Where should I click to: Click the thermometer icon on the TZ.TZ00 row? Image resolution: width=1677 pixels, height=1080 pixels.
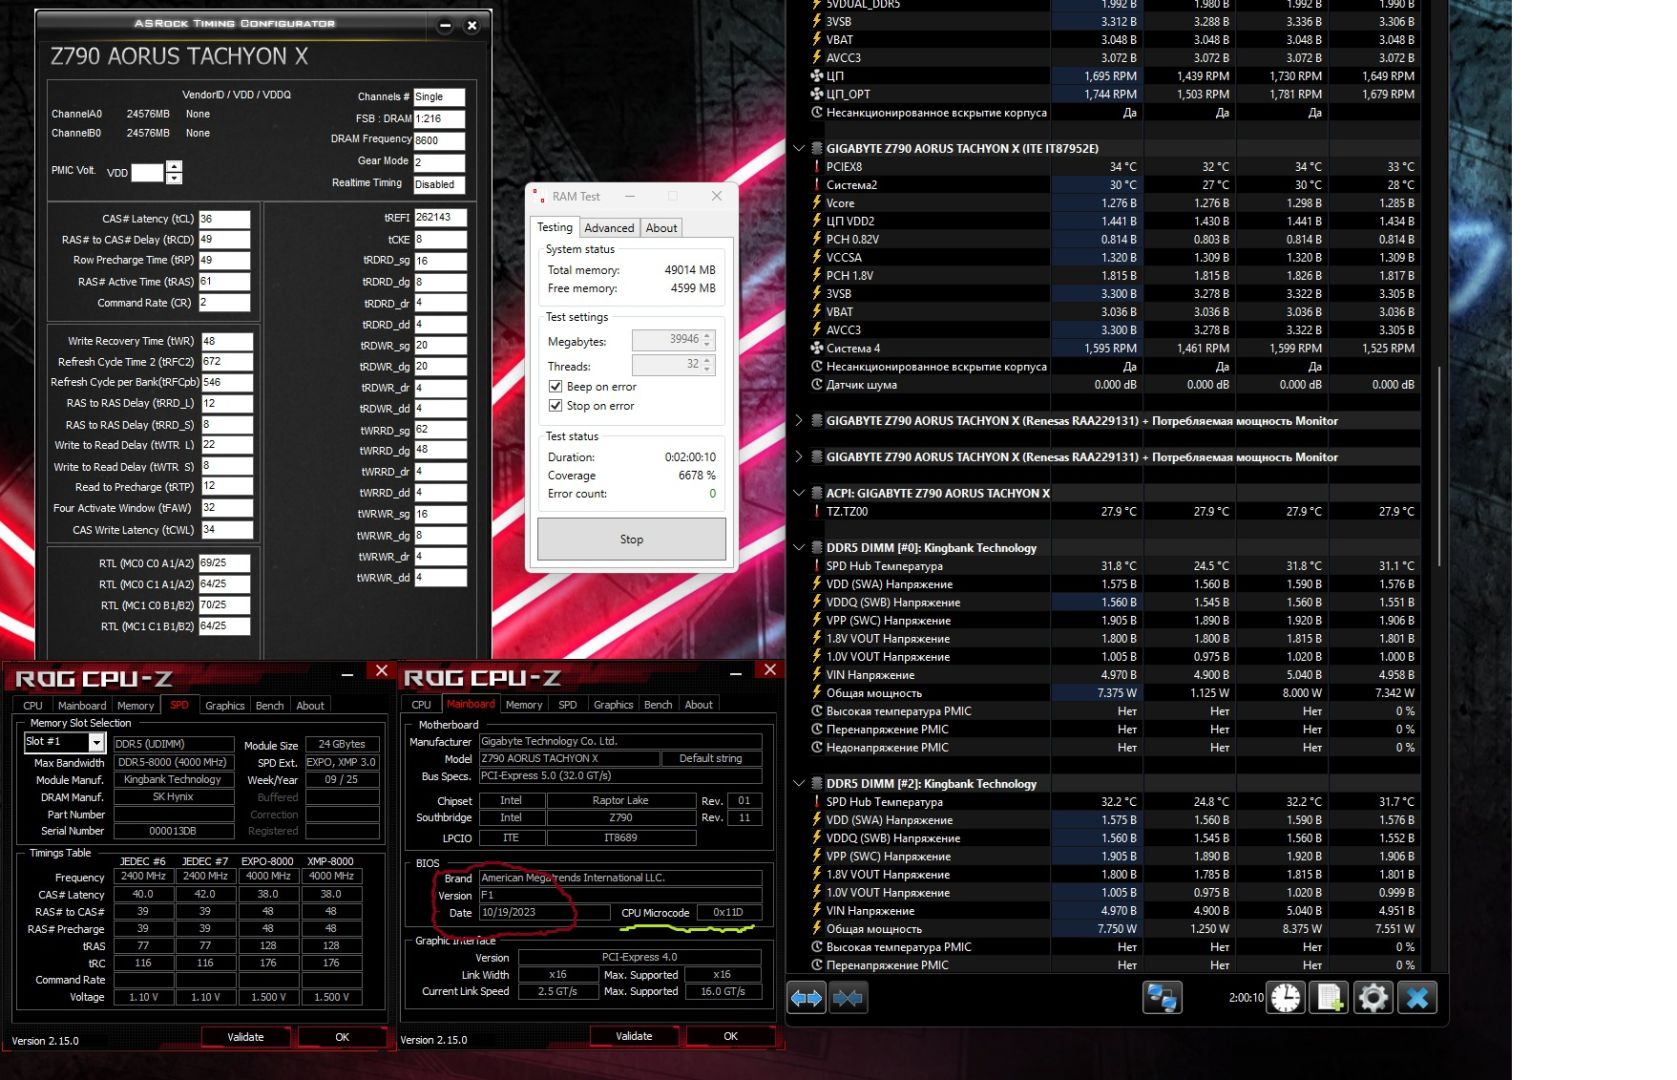pyautogui.click(x=816, y=511)
